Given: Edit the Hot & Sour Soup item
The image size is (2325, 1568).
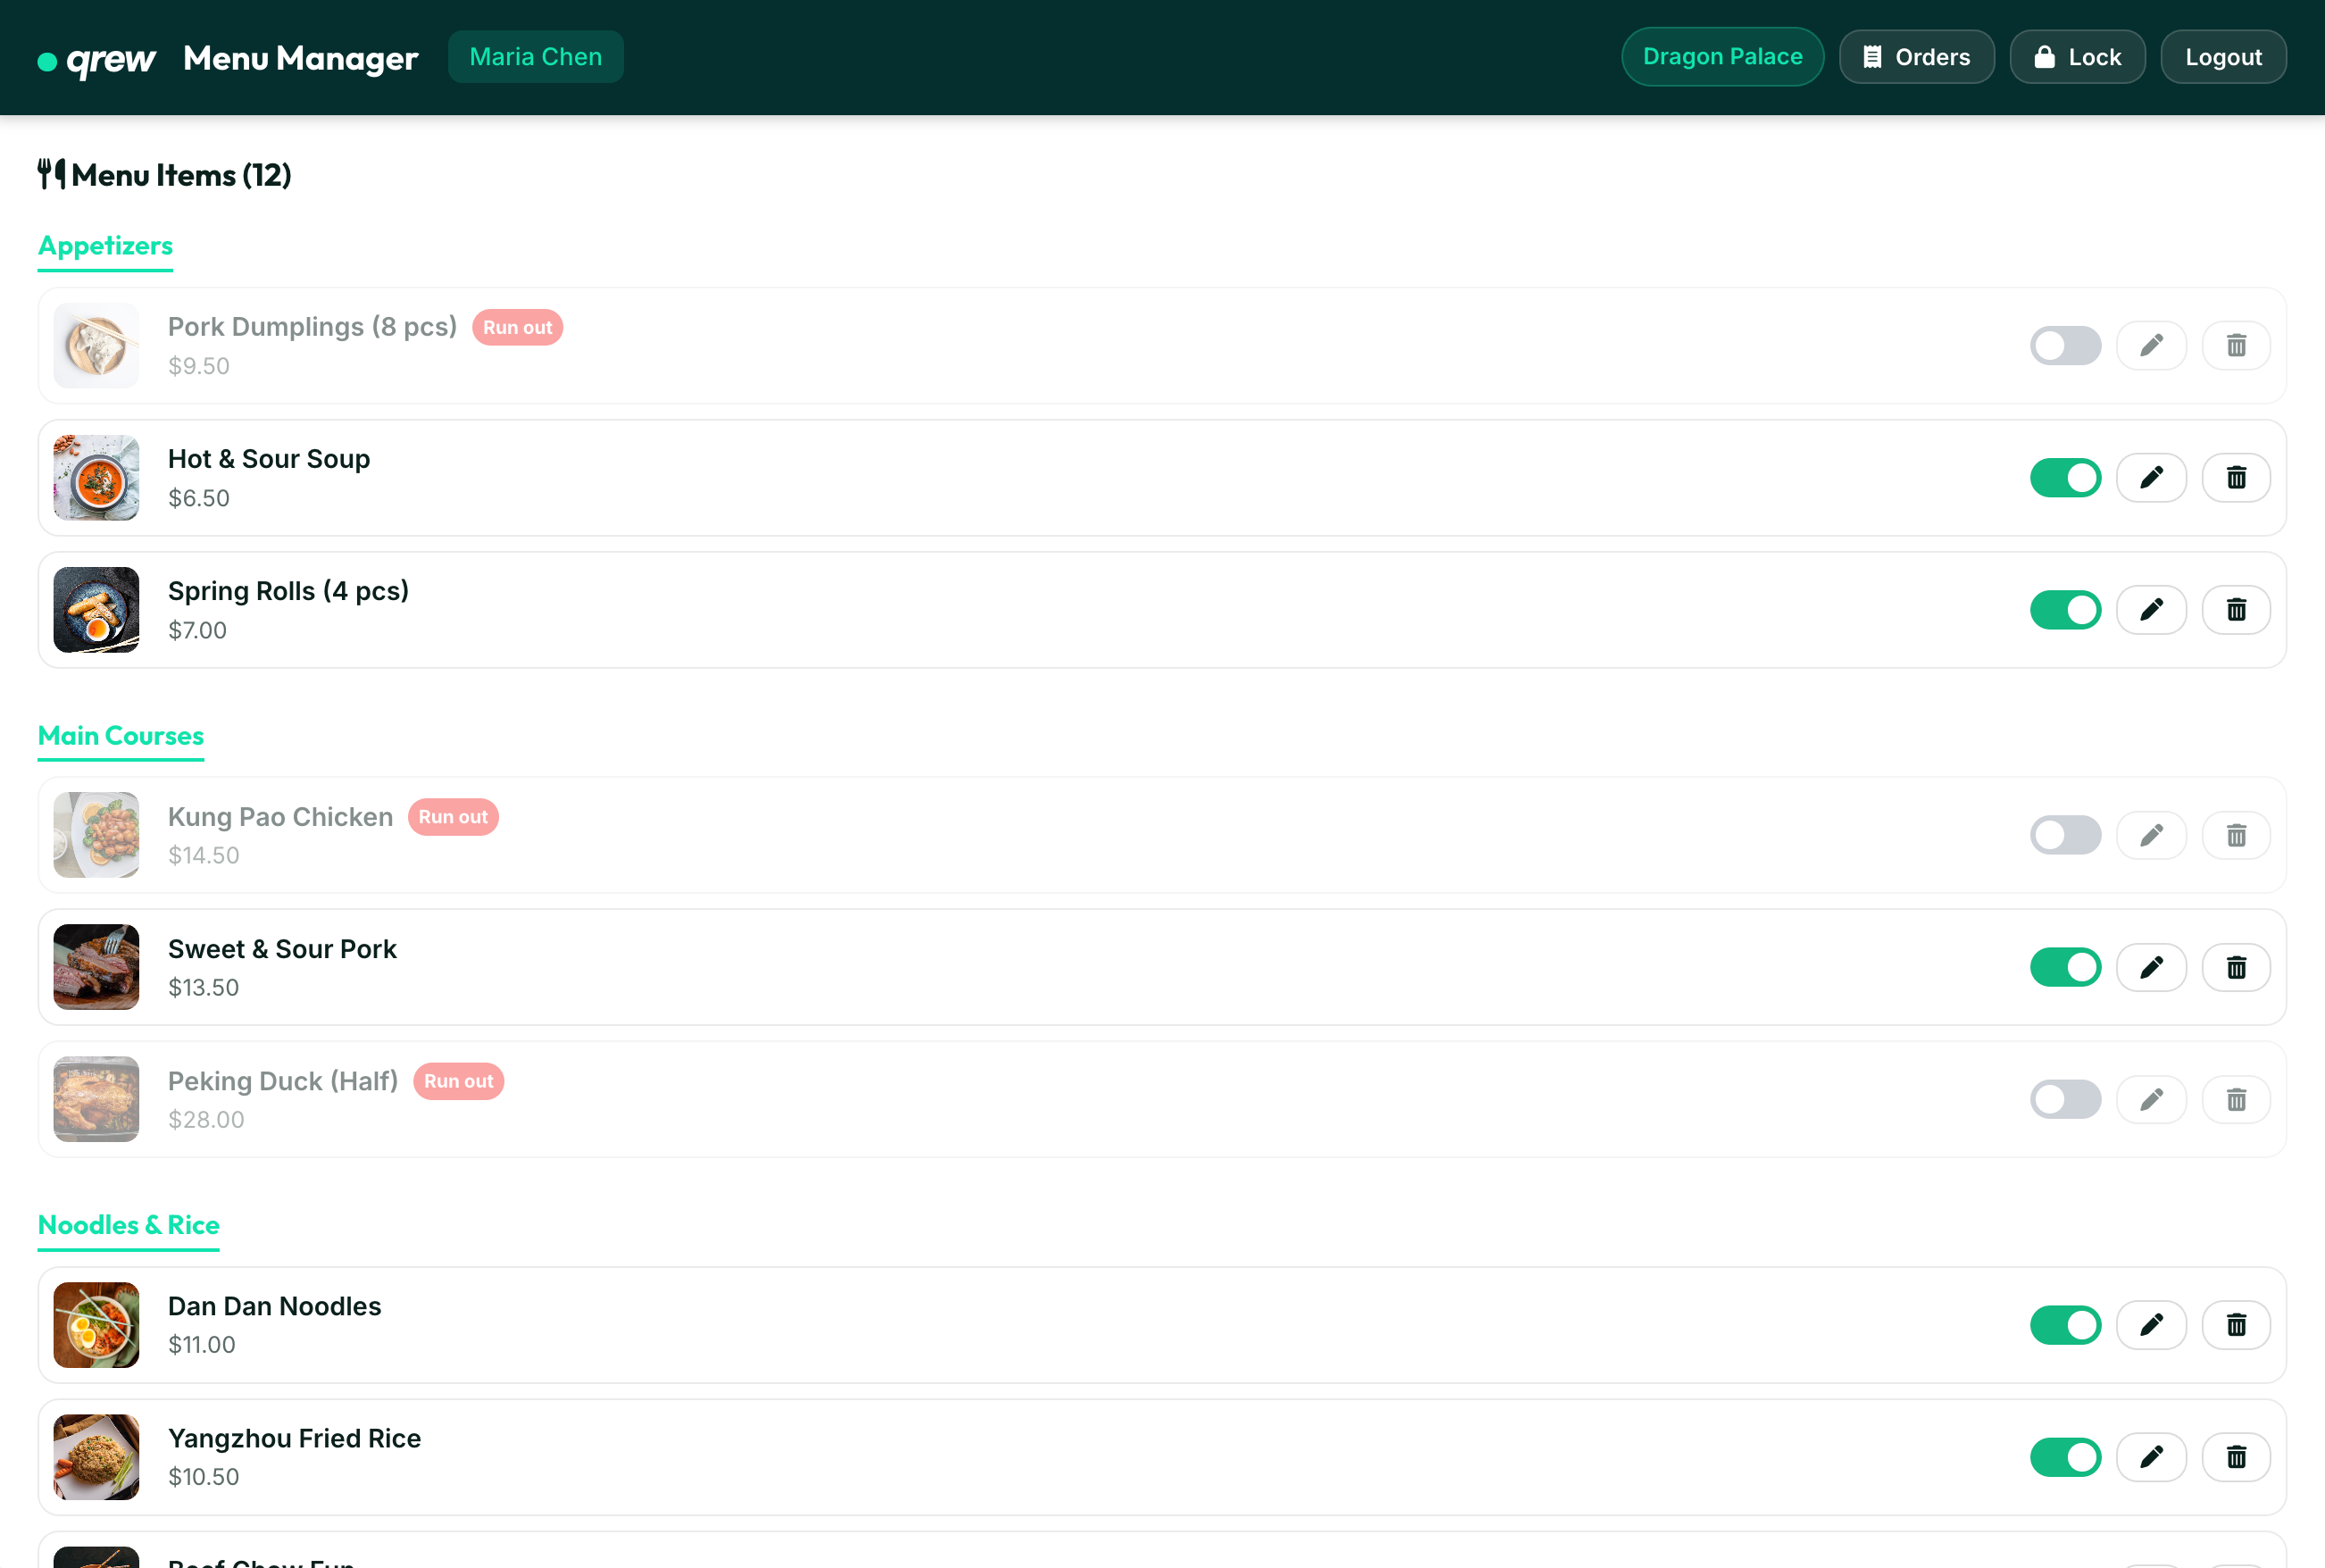Looking at the screenshot, I should (2152, 477).
